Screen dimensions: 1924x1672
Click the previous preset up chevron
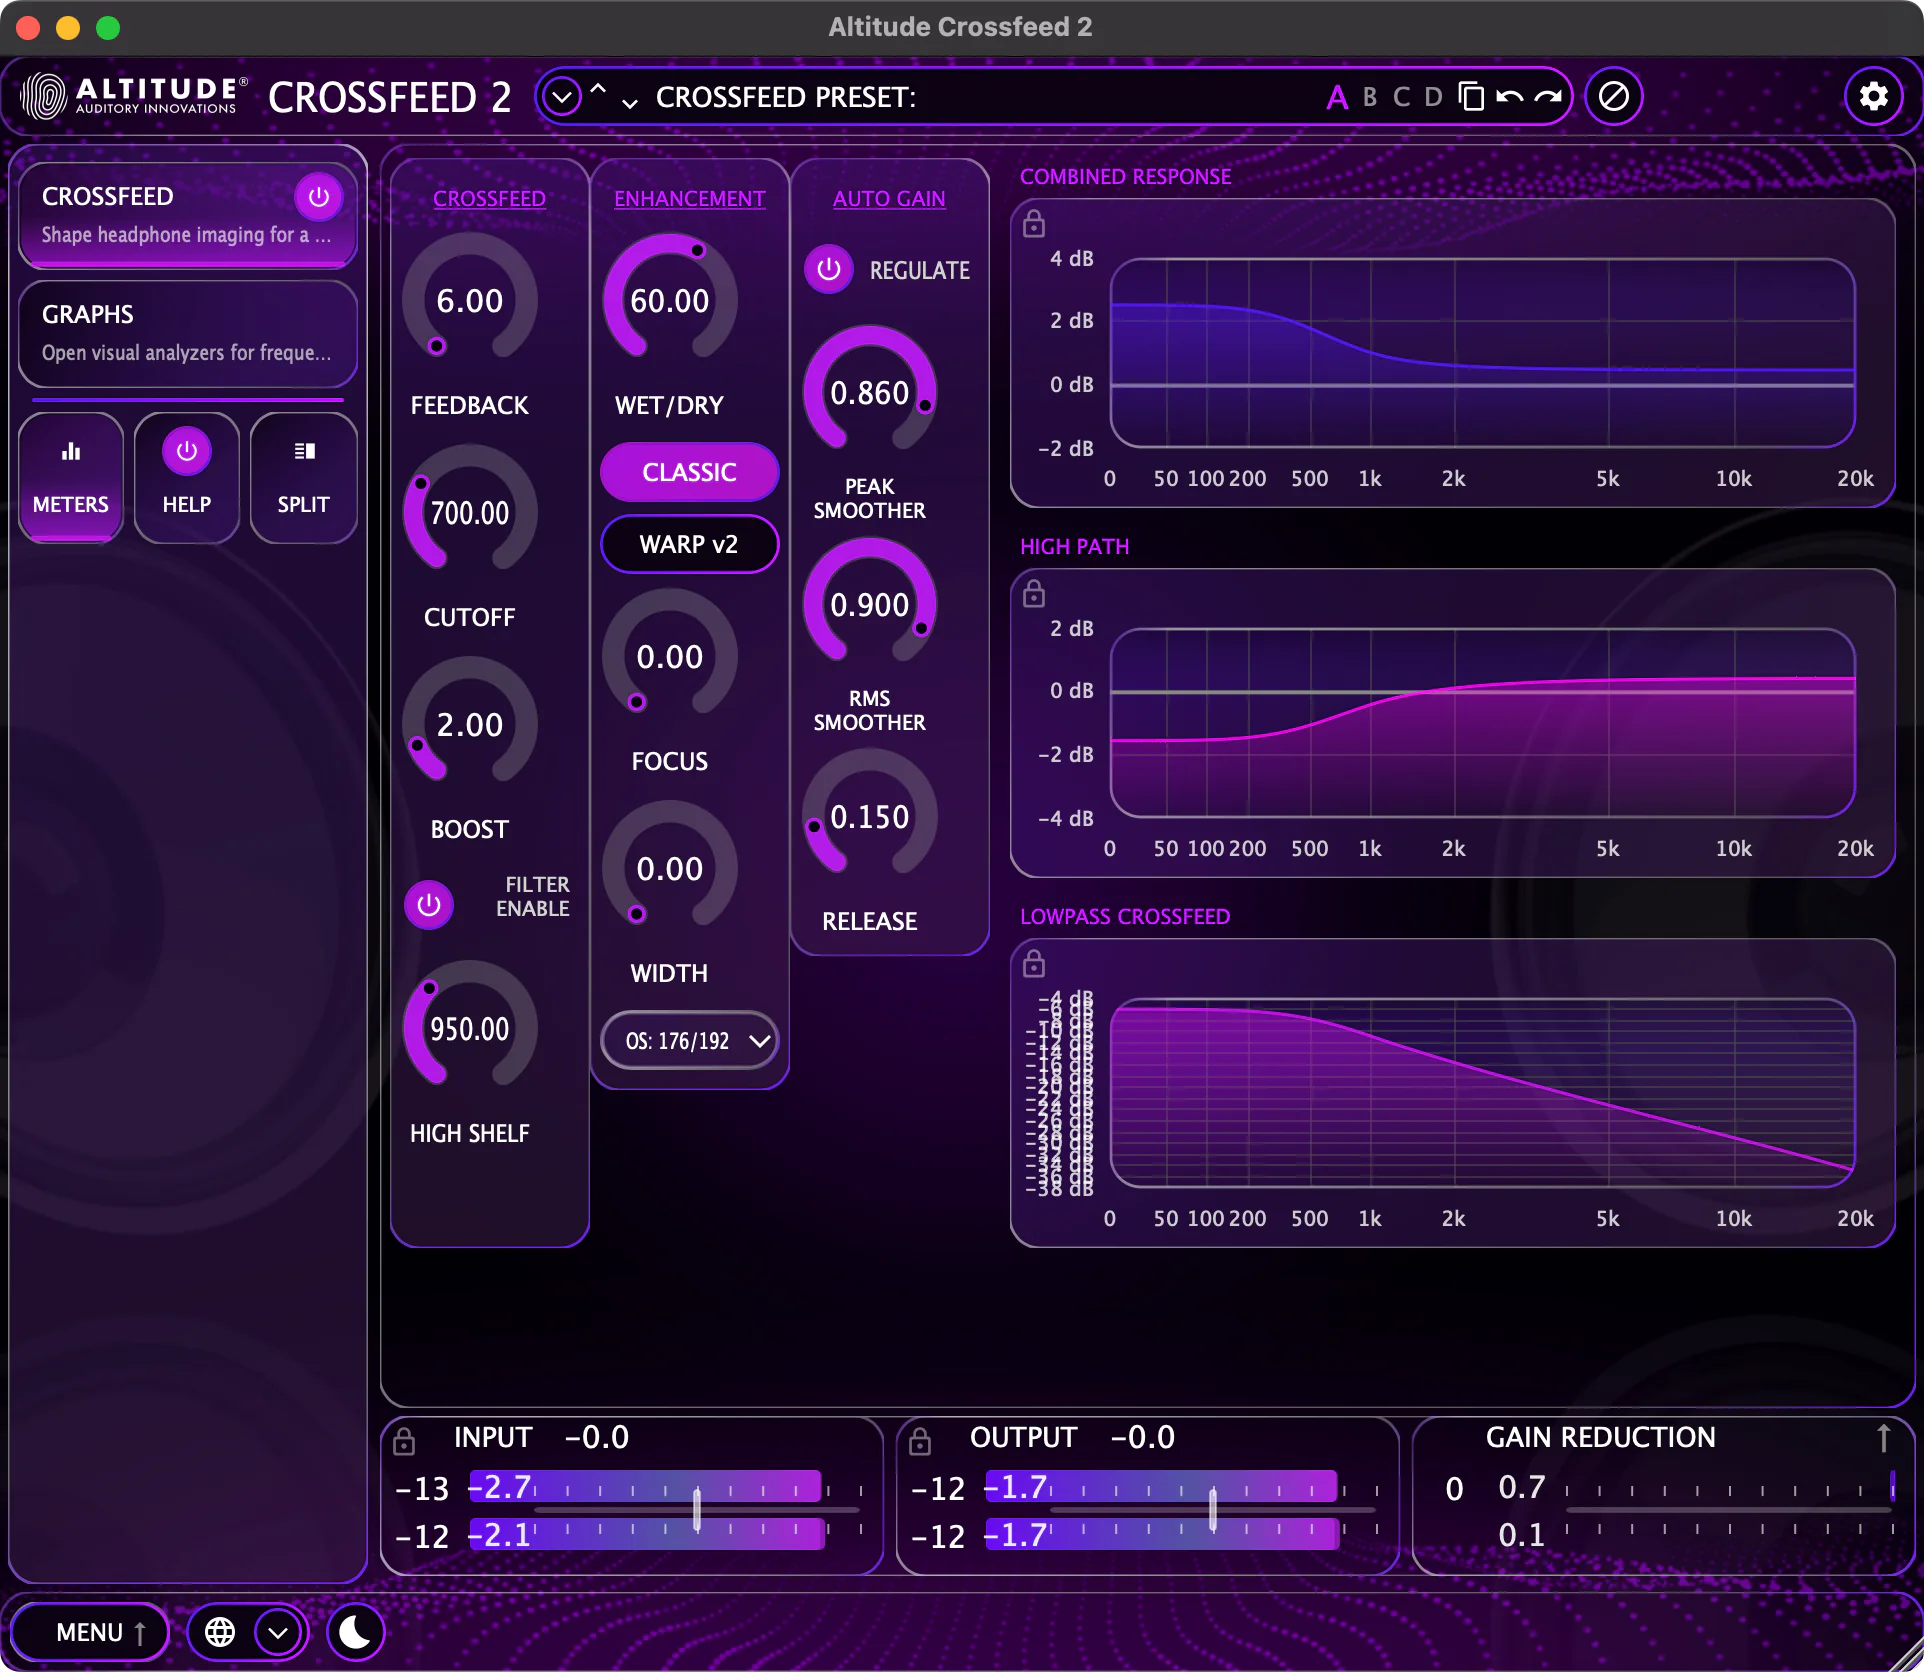(x=598, y=88)
